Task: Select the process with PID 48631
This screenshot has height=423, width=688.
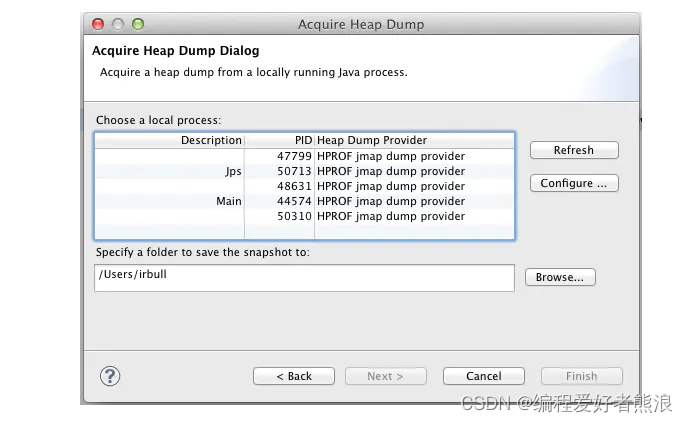Action: tap(304, 186)
